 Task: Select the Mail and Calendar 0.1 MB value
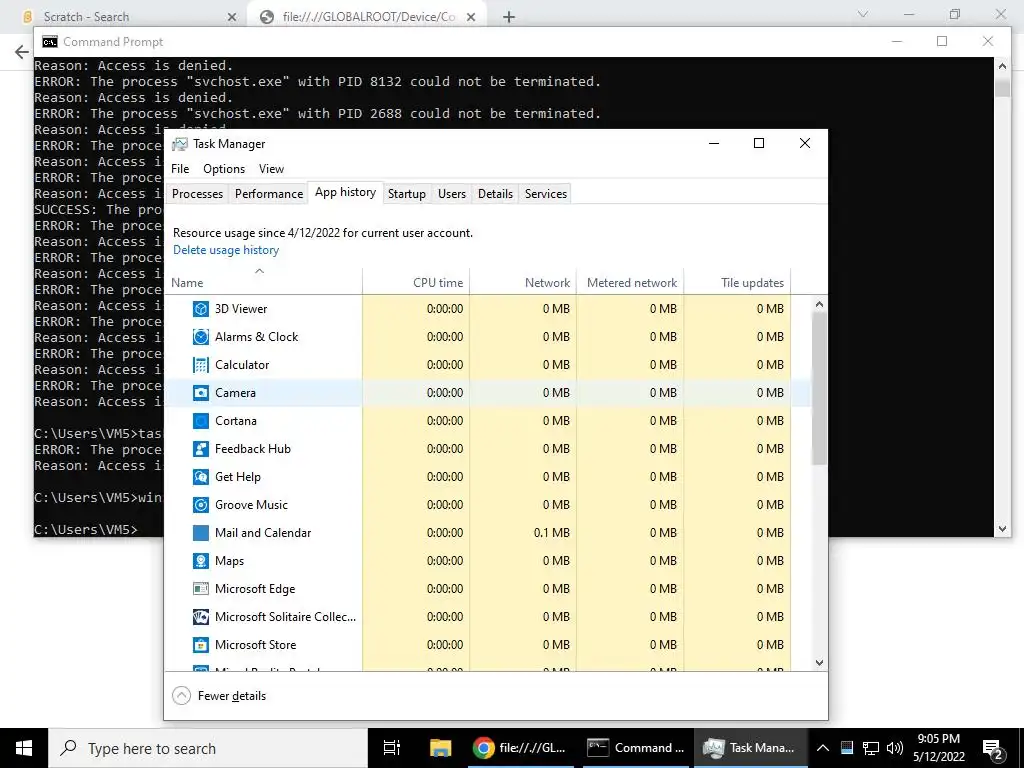(551, 533)
